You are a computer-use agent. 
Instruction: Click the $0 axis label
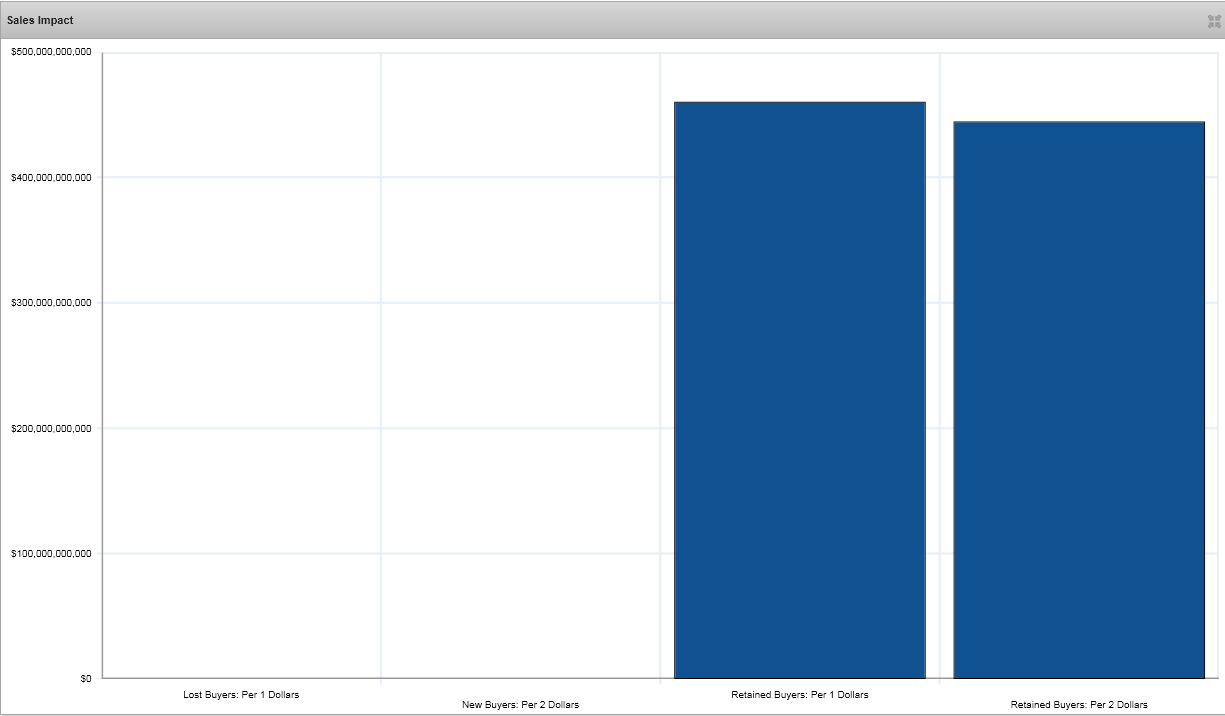pos(86,679)
